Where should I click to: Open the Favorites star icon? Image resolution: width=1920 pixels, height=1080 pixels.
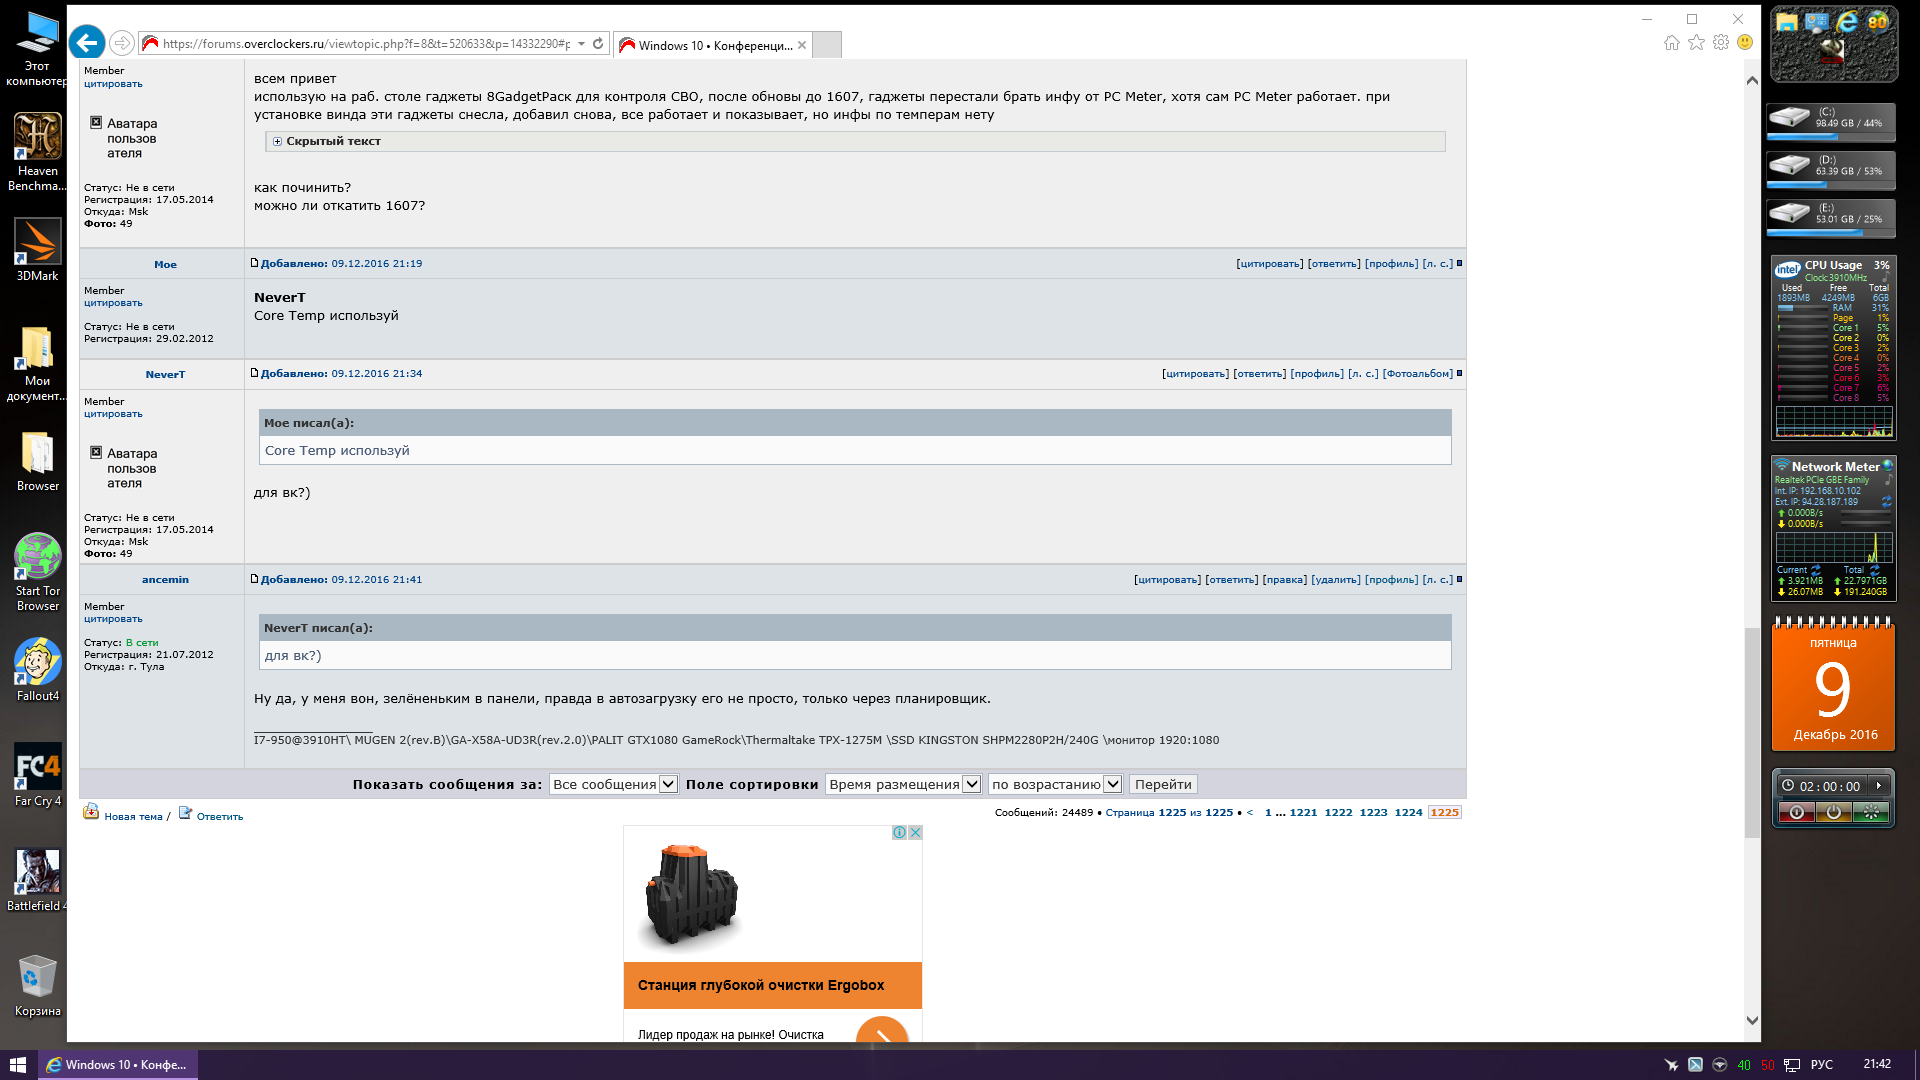tap(1696, 42)
